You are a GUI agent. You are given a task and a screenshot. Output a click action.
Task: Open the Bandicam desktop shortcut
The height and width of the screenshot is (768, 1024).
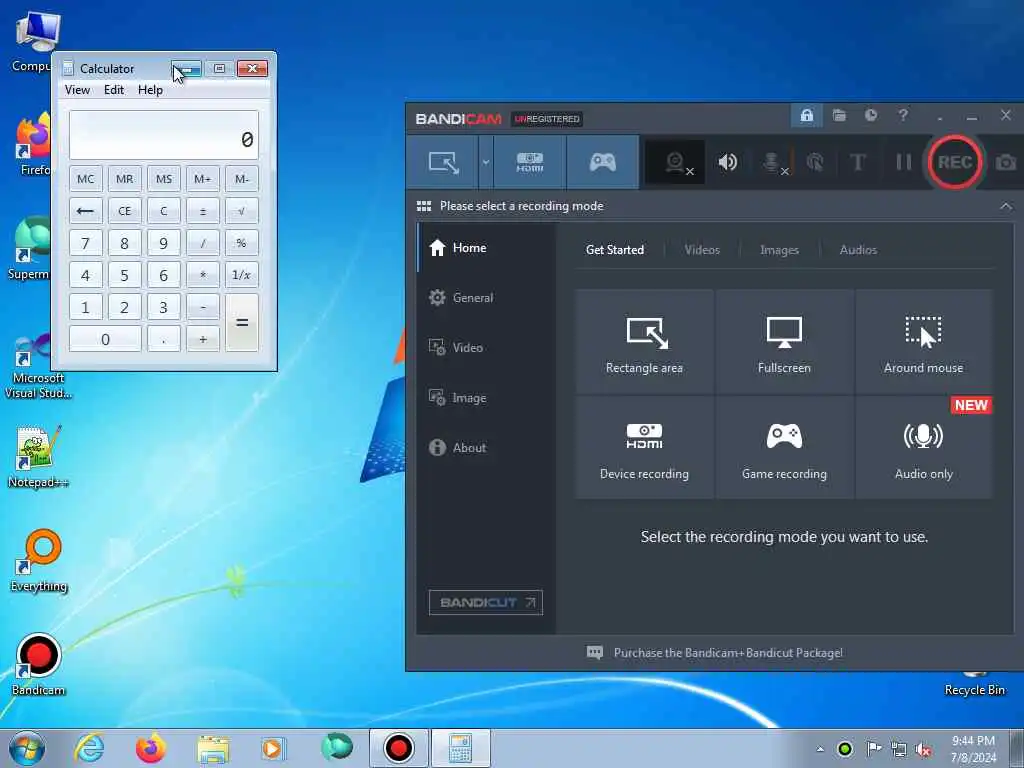38,664
